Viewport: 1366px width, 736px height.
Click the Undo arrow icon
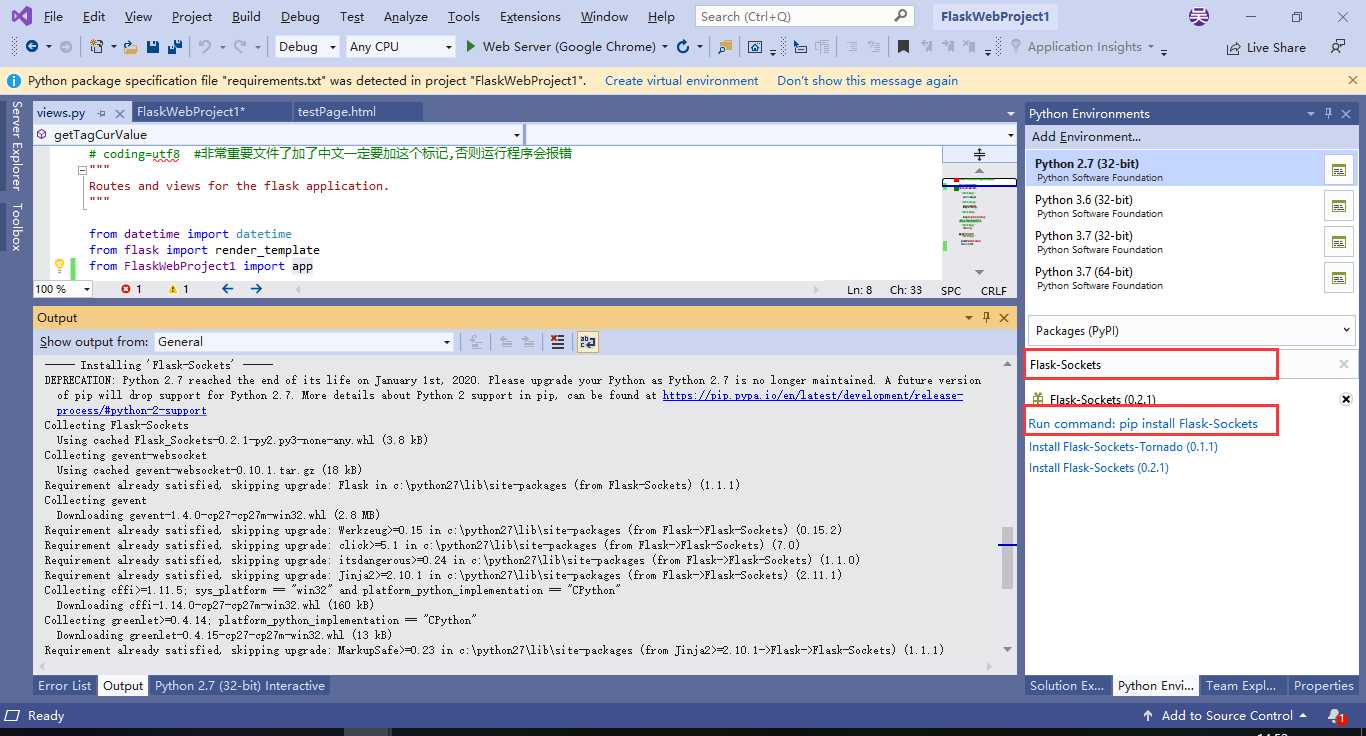pos(205,46)
